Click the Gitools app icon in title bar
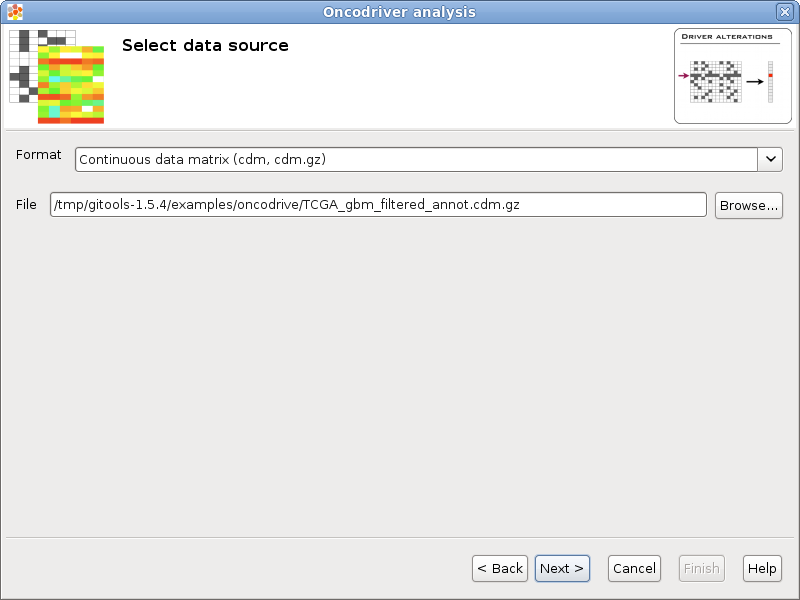Image resolution: width=800 pixels, height=600 pixels. click(15, 12)
